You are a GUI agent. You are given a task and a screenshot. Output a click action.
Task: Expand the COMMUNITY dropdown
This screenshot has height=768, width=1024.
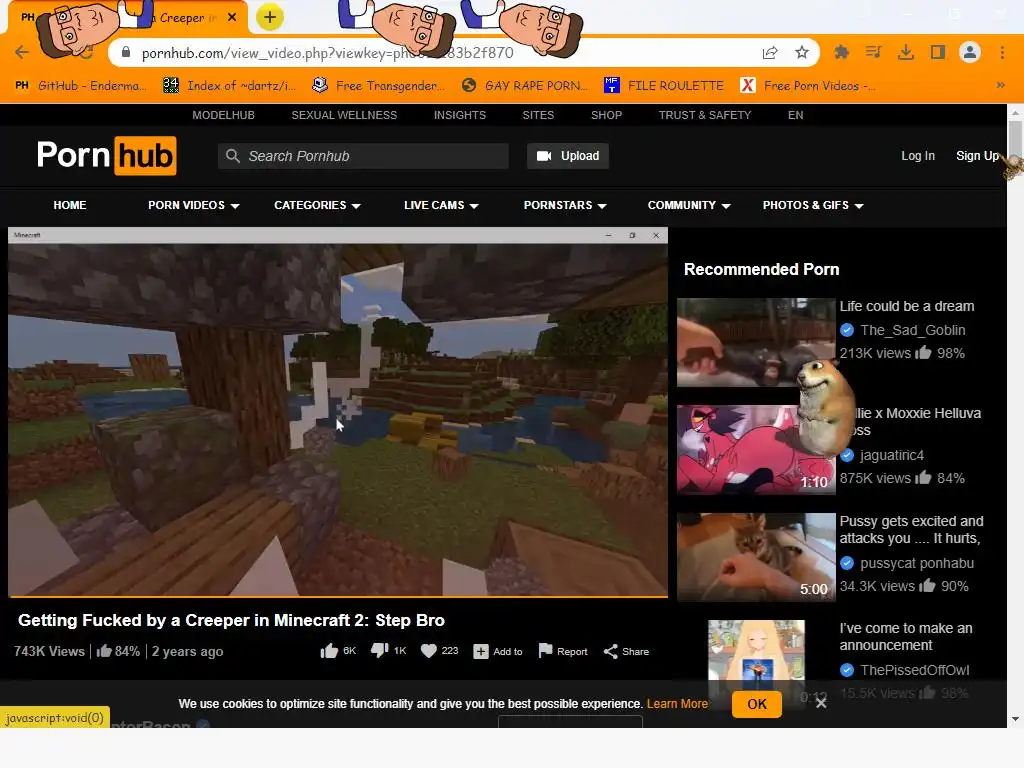click(x=689, y=205)
